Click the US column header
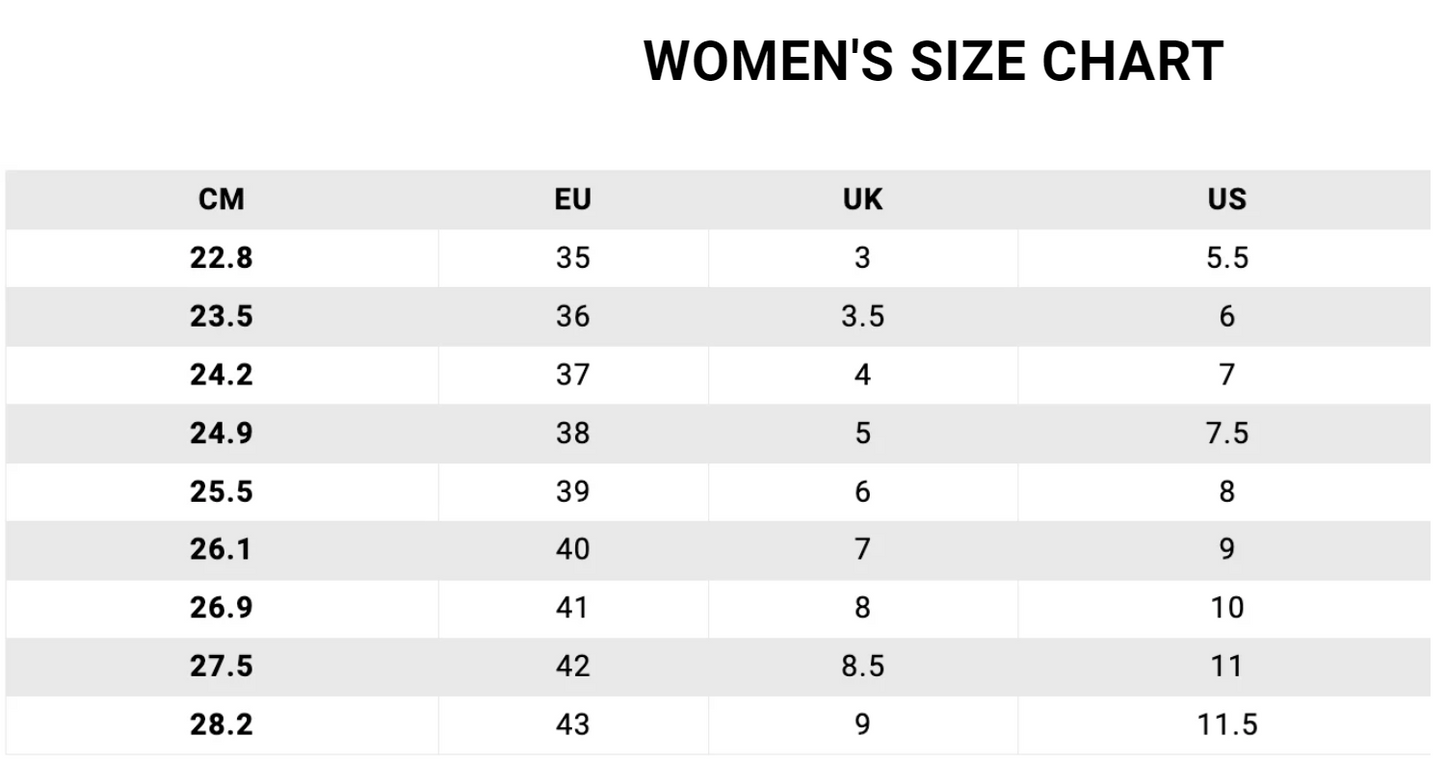This screenshot has height=763, width=1445. 1227,200
